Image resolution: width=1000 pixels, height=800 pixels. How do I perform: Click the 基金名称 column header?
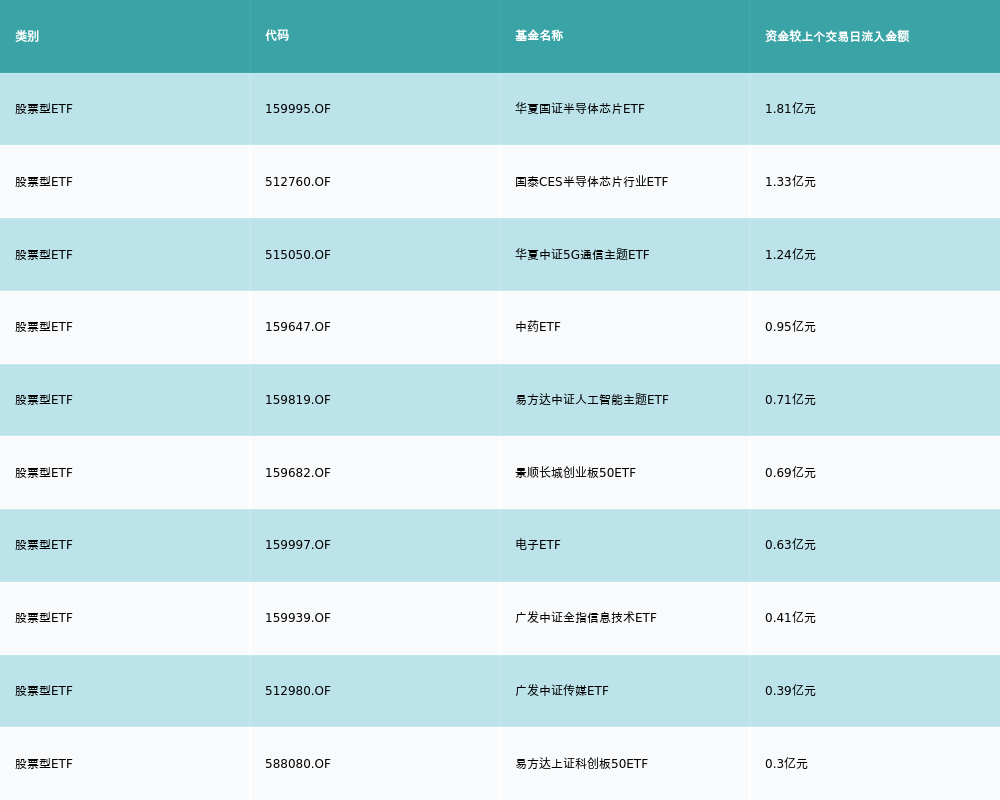539,36
